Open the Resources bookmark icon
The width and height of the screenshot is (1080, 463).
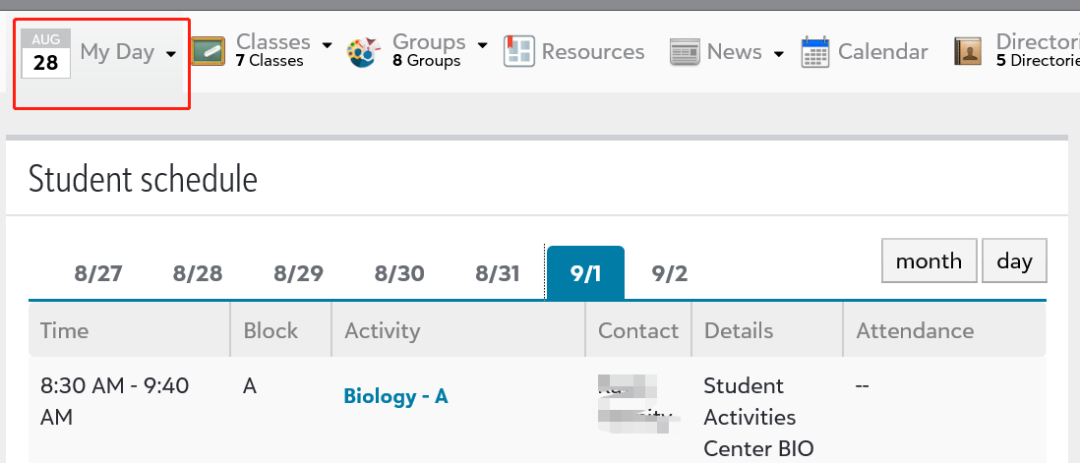(519, 52)
